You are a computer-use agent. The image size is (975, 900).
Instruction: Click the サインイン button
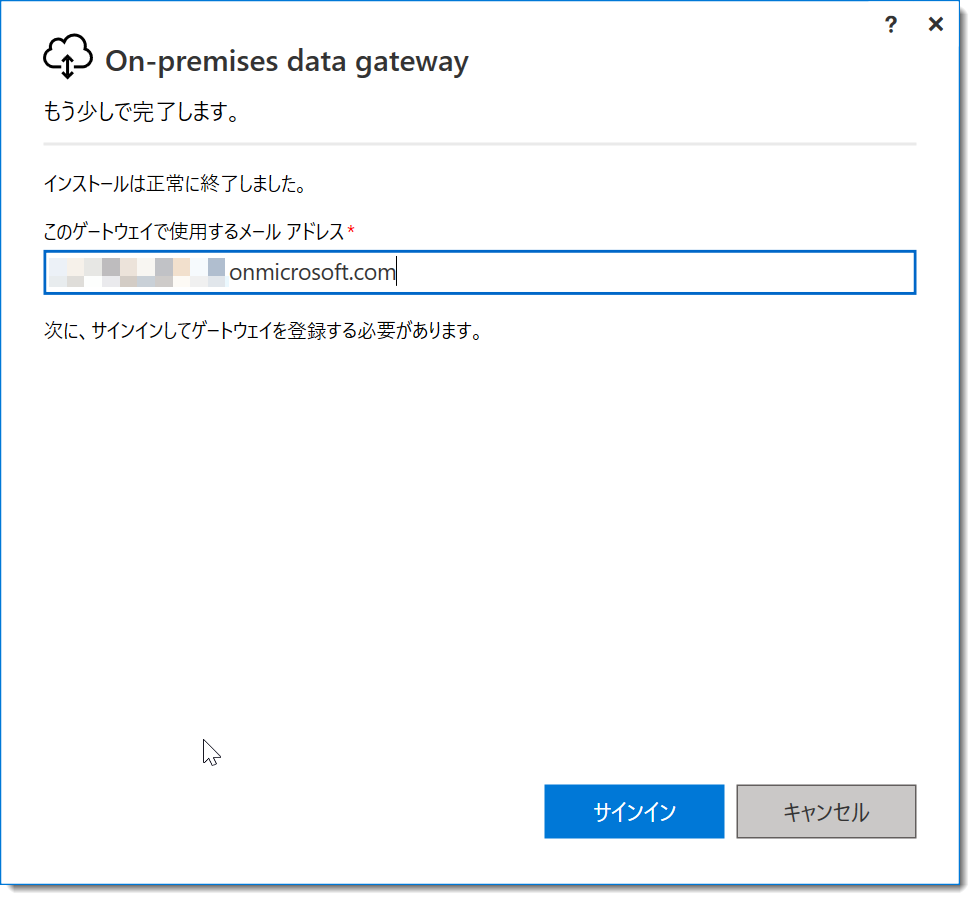click(x=634, y=811)
